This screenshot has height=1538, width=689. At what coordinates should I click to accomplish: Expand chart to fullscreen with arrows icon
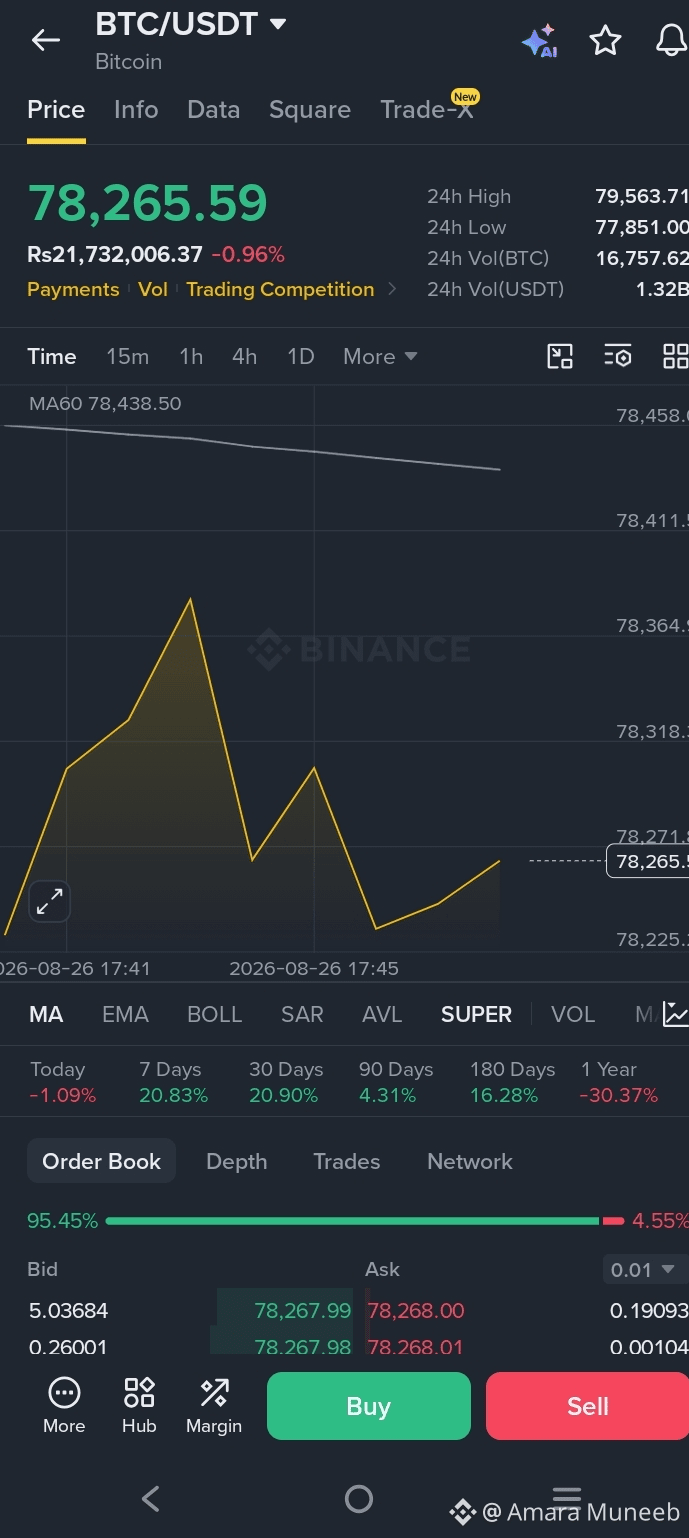click(x=49, y=902)
